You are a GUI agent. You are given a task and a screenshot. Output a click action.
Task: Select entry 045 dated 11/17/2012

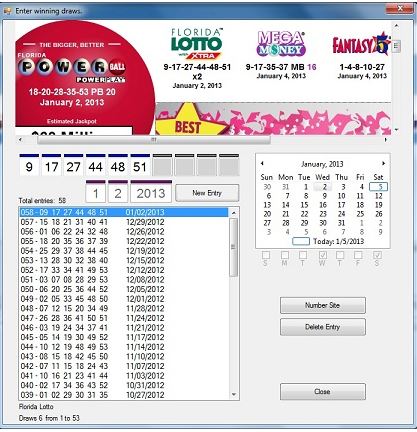124,337
